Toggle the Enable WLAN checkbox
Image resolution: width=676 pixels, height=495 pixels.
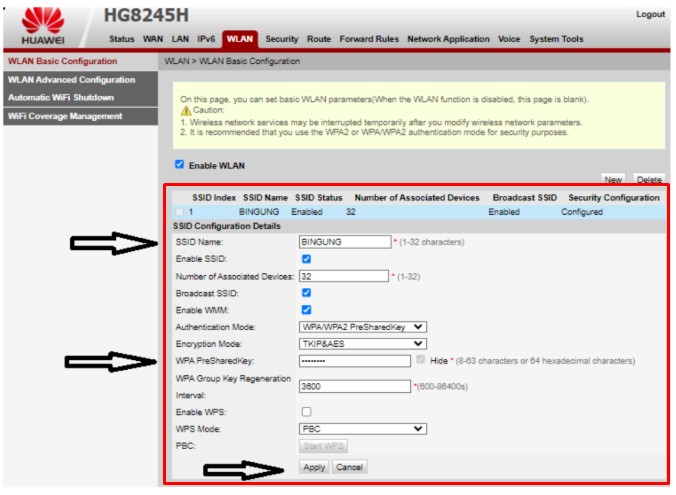(179, 164)
